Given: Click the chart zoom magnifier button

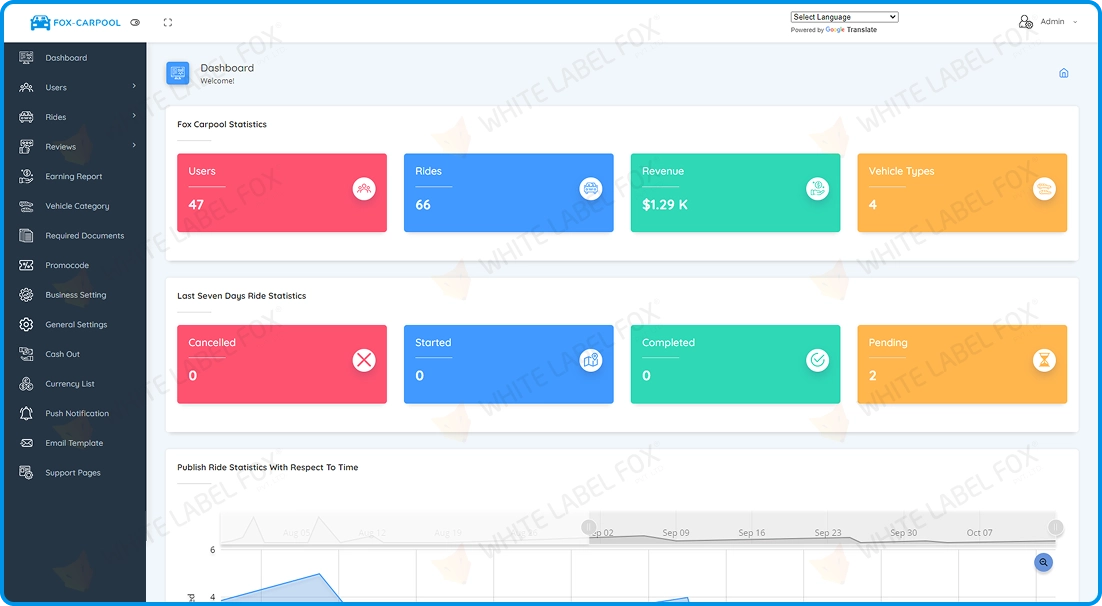Looking at the screenshot, I should point(1043,562).
